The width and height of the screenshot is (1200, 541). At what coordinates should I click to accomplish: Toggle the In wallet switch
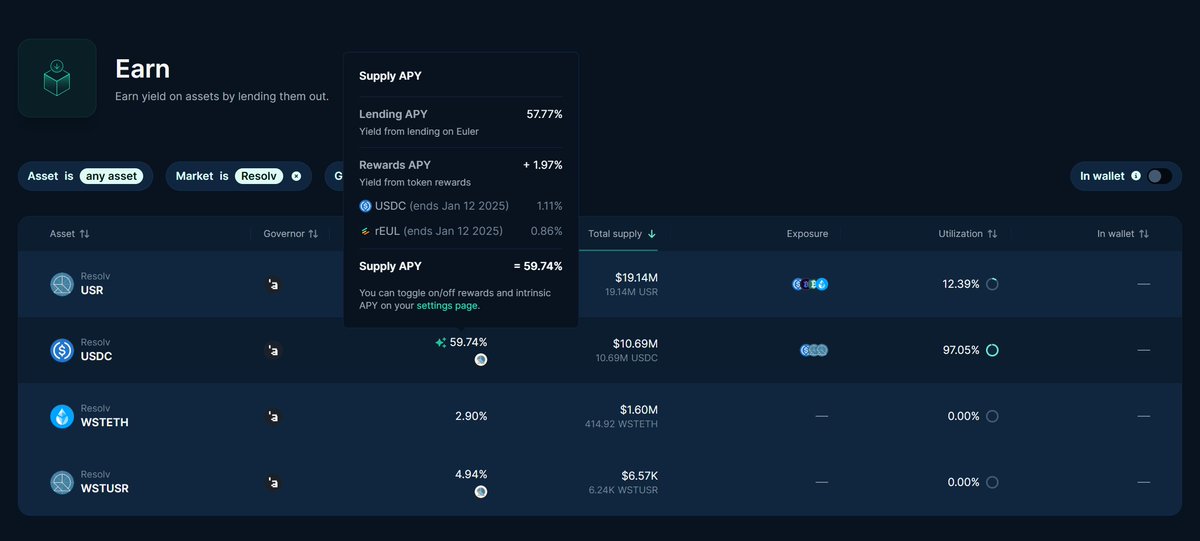tap(1158, 176)
